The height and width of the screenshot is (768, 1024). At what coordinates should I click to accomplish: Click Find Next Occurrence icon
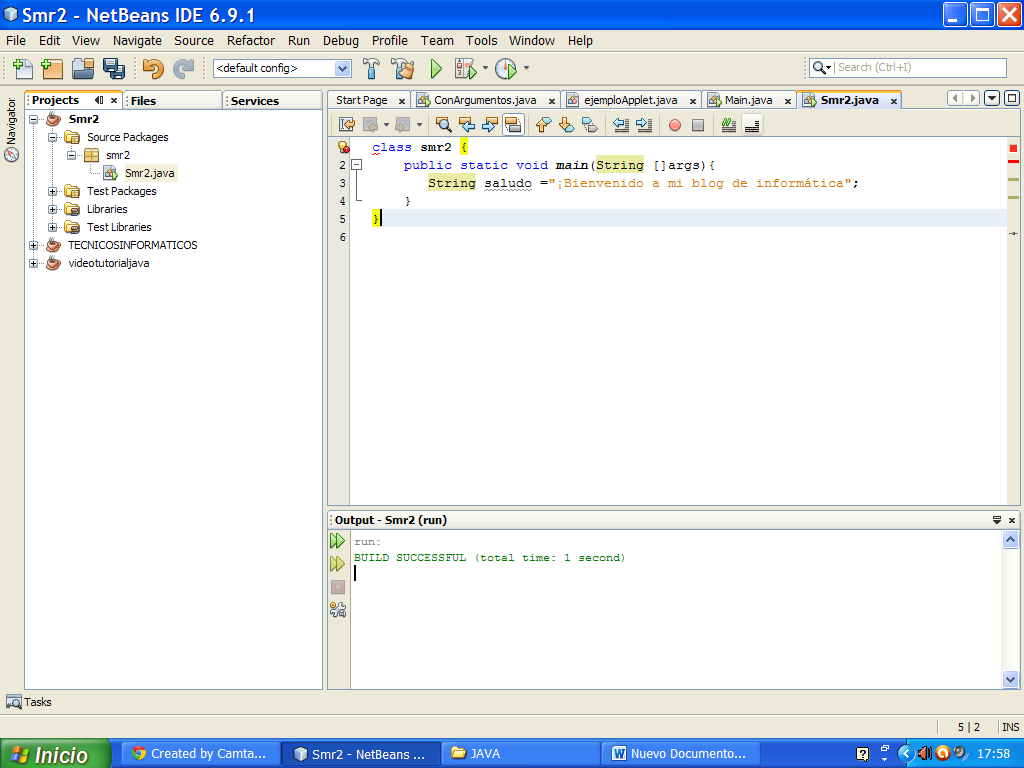[490, 125]
